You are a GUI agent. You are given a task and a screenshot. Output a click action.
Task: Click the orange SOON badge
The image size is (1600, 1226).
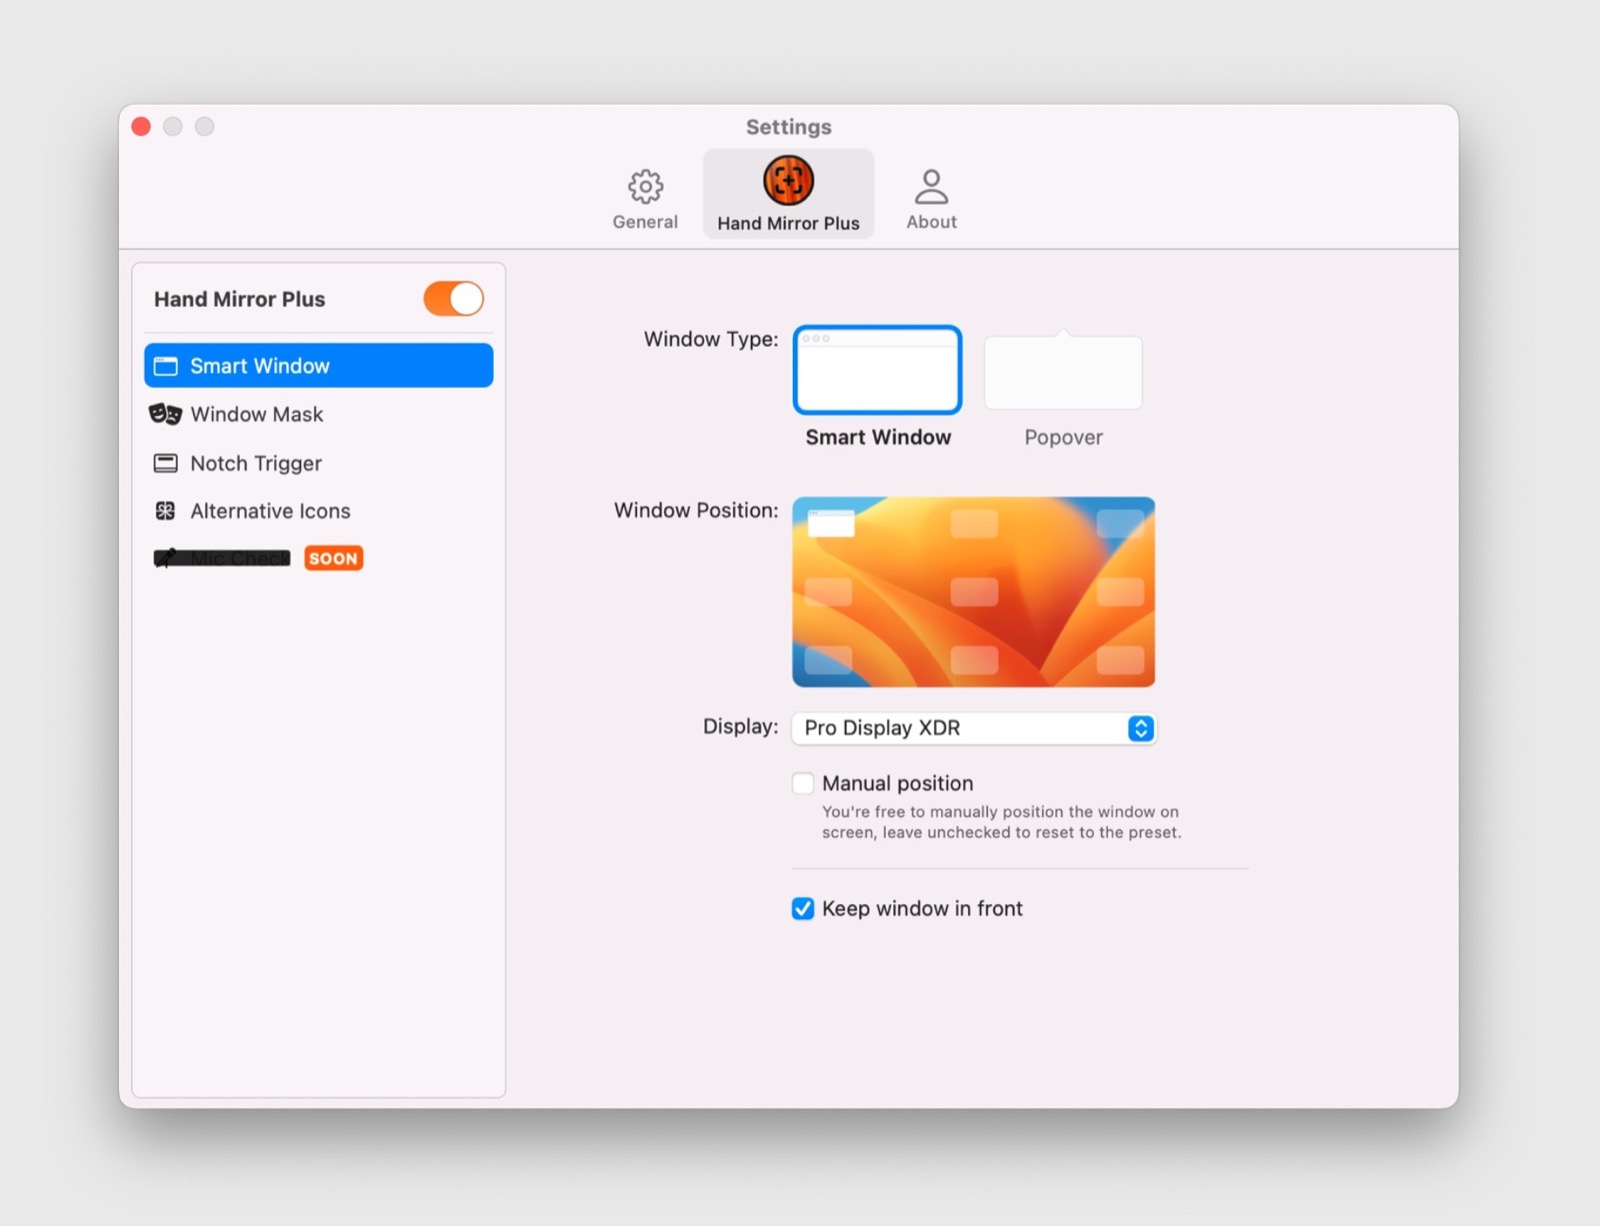334,558
